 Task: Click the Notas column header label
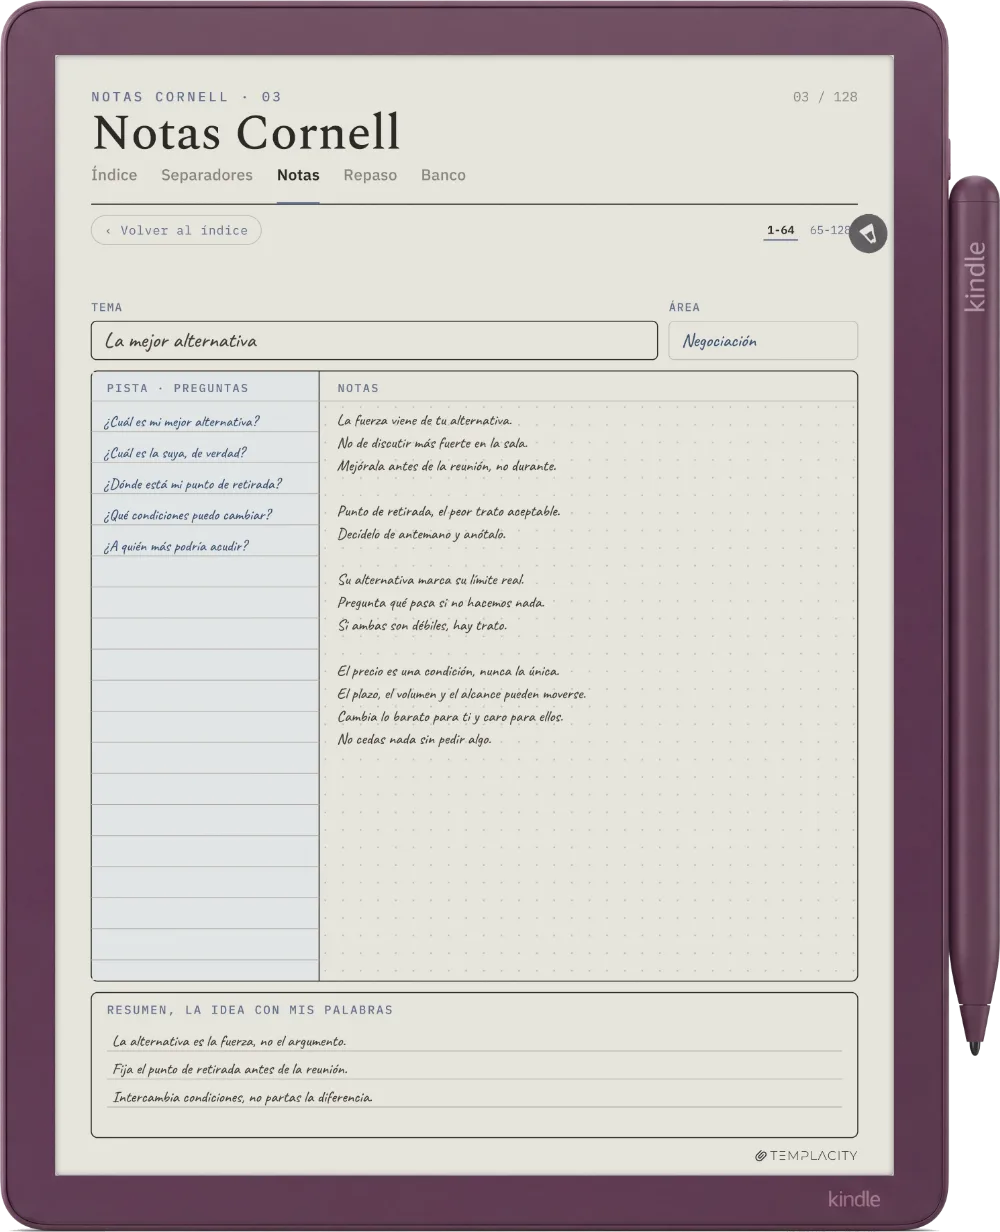(358, 388)
